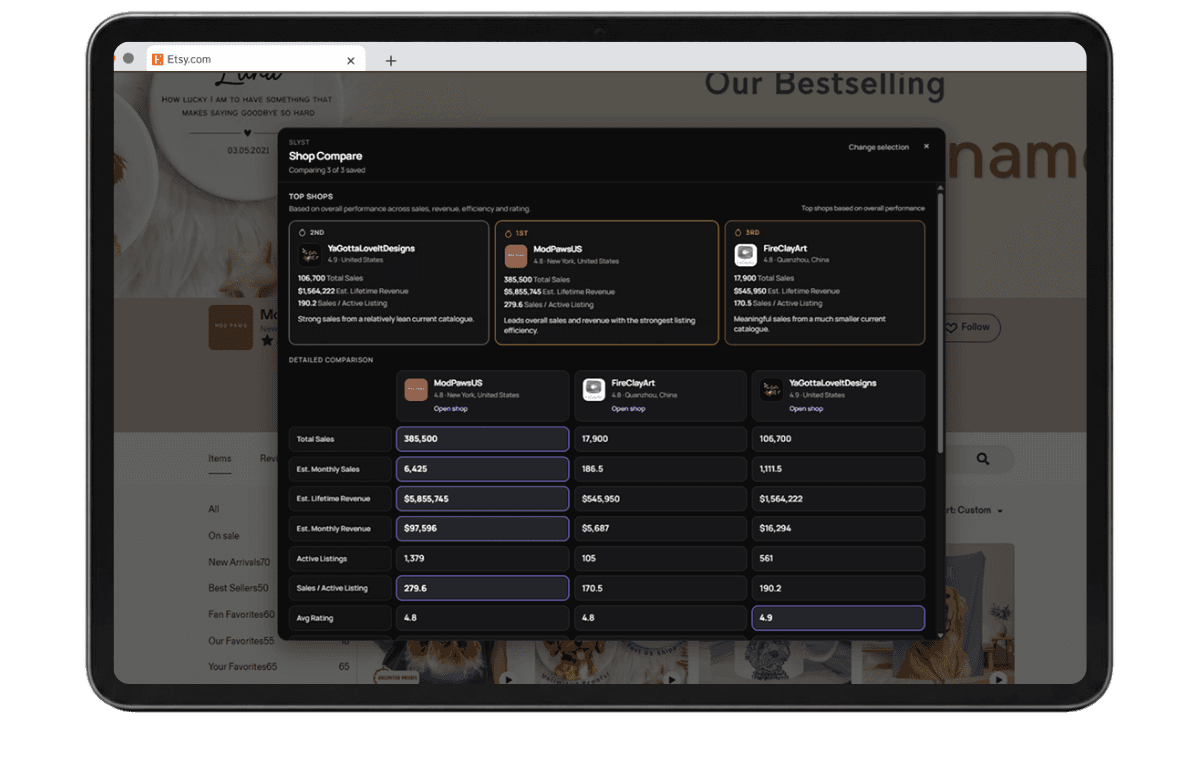This screenshot has height=760, width=1200.
Task: Click the $16,294 monthly revenue cell
Action: click(x=838, y=529)
